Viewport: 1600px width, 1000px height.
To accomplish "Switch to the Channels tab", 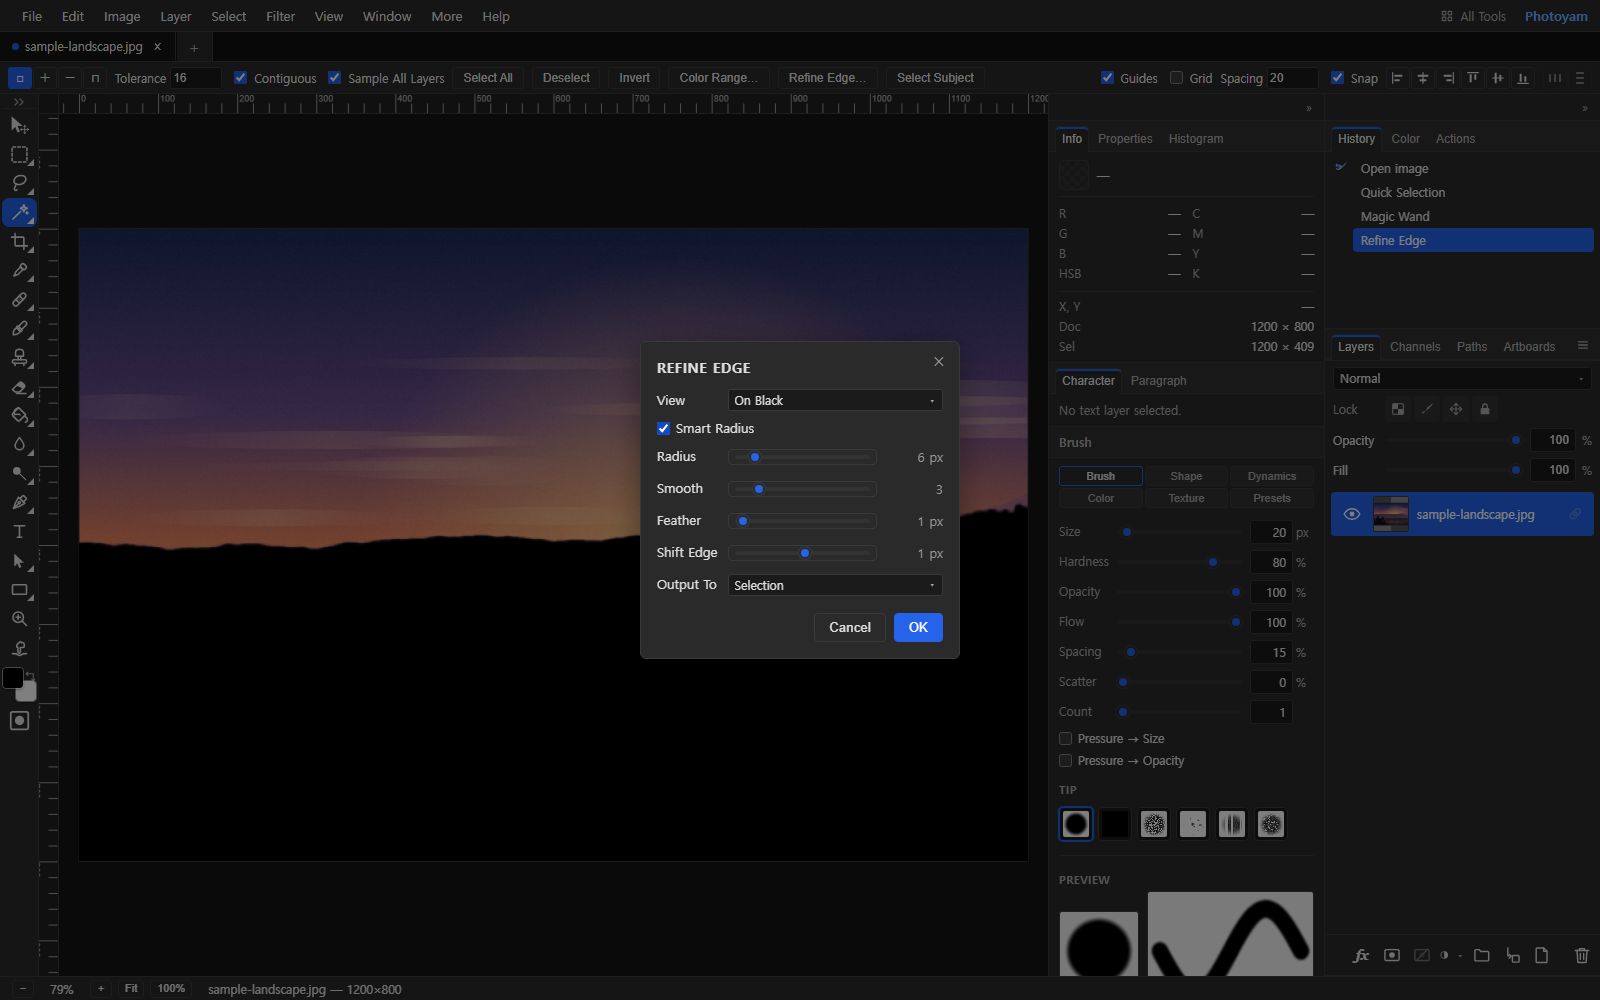I will point(1415,346).
